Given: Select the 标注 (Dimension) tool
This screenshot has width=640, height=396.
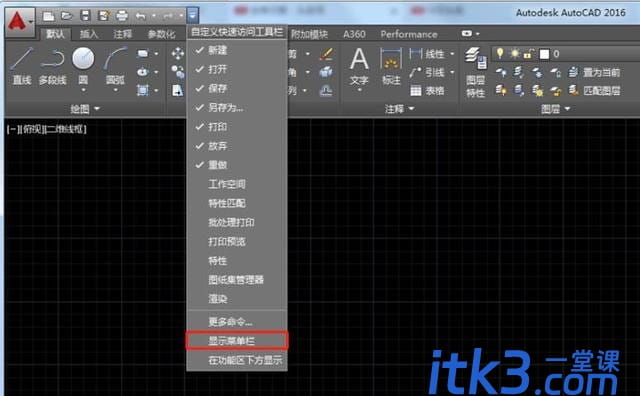Looking at the screenshot, I should [391, 66].
